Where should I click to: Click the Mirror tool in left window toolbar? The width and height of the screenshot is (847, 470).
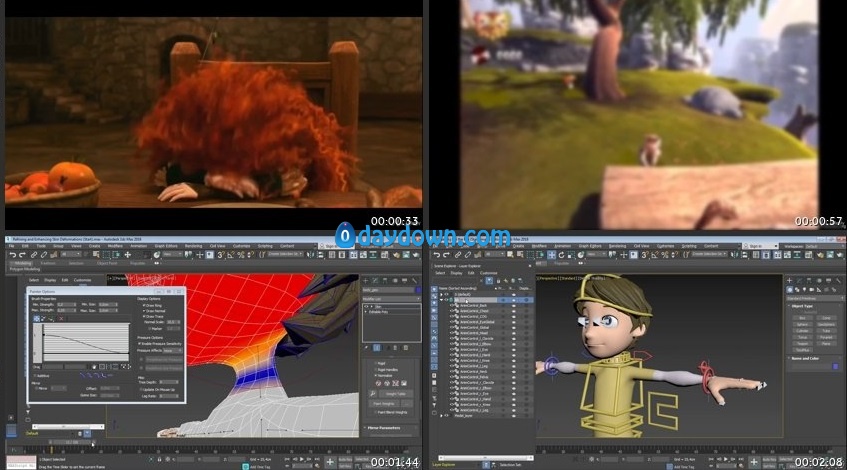tap(310, 254)
